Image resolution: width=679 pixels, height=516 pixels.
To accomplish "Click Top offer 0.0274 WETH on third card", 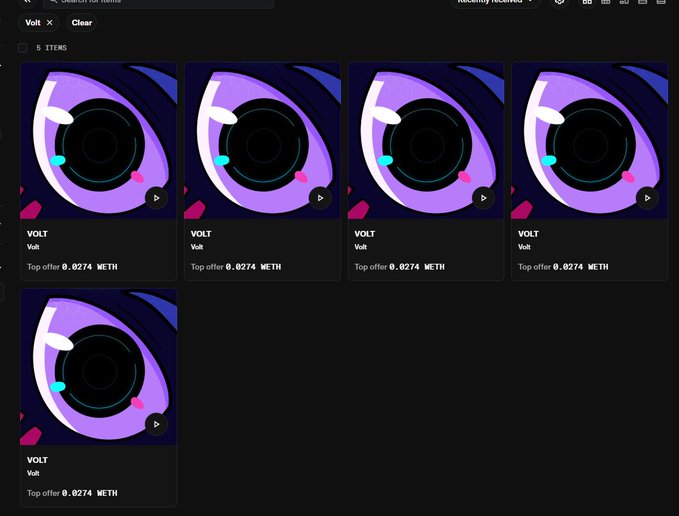I will click(x=399, y=267).
